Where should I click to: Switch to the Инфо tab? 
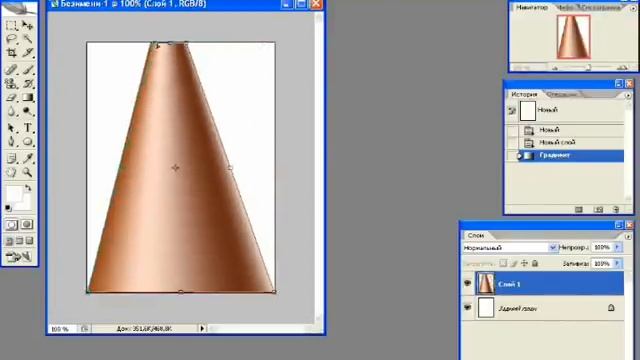point(565,8)
